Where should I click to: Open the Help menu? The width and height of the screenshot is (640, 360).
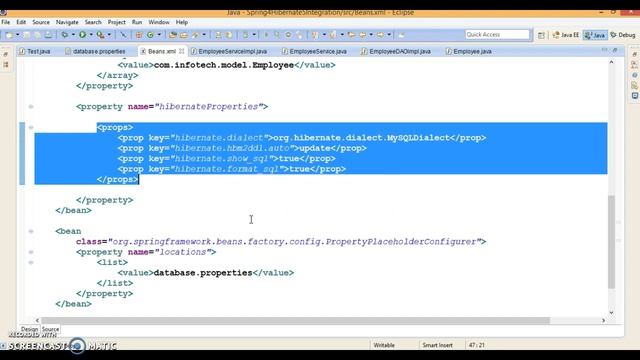pyautogui.click(x=182, y=22)
